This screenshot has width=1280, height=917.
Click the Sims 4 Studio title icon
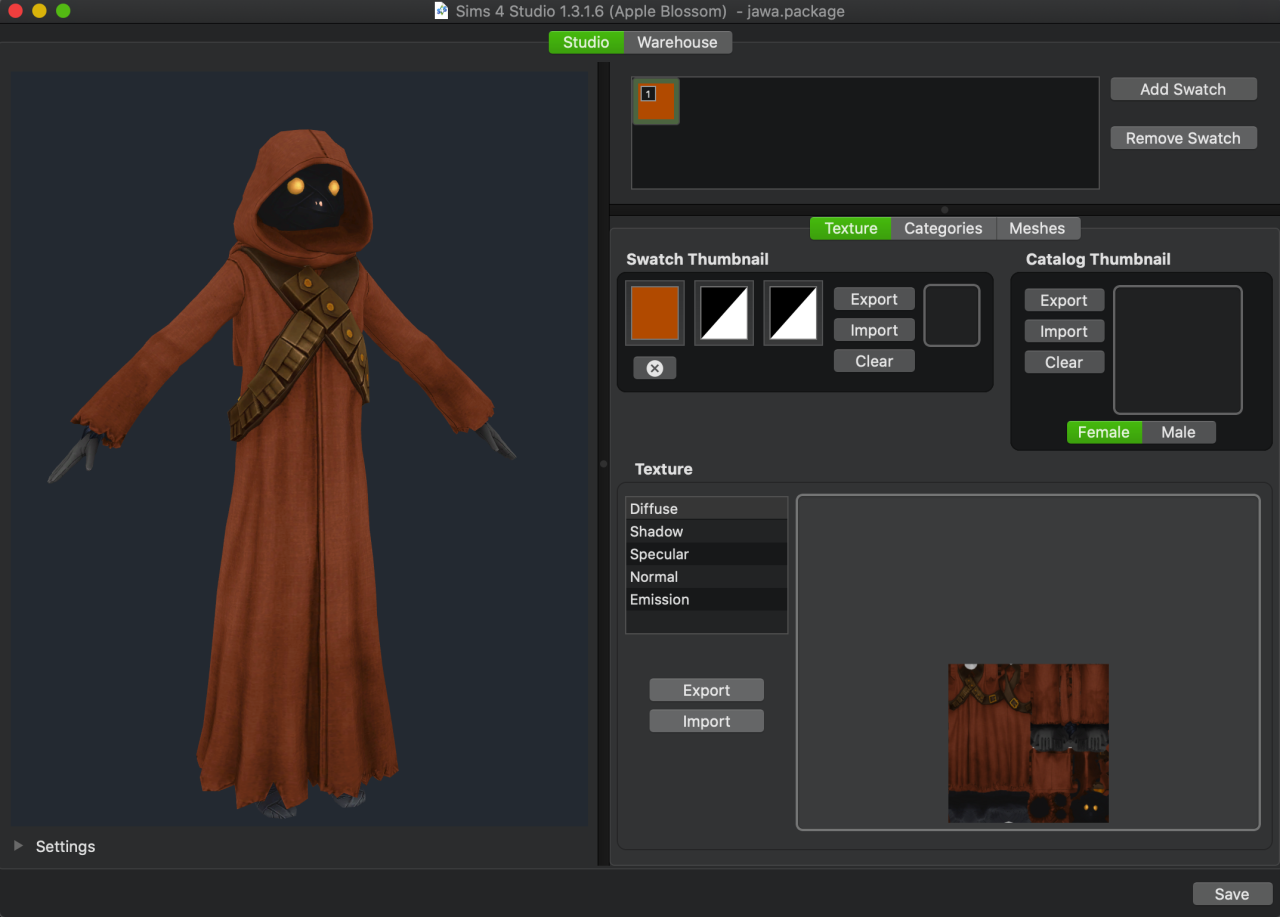click(x=442, y=11)
